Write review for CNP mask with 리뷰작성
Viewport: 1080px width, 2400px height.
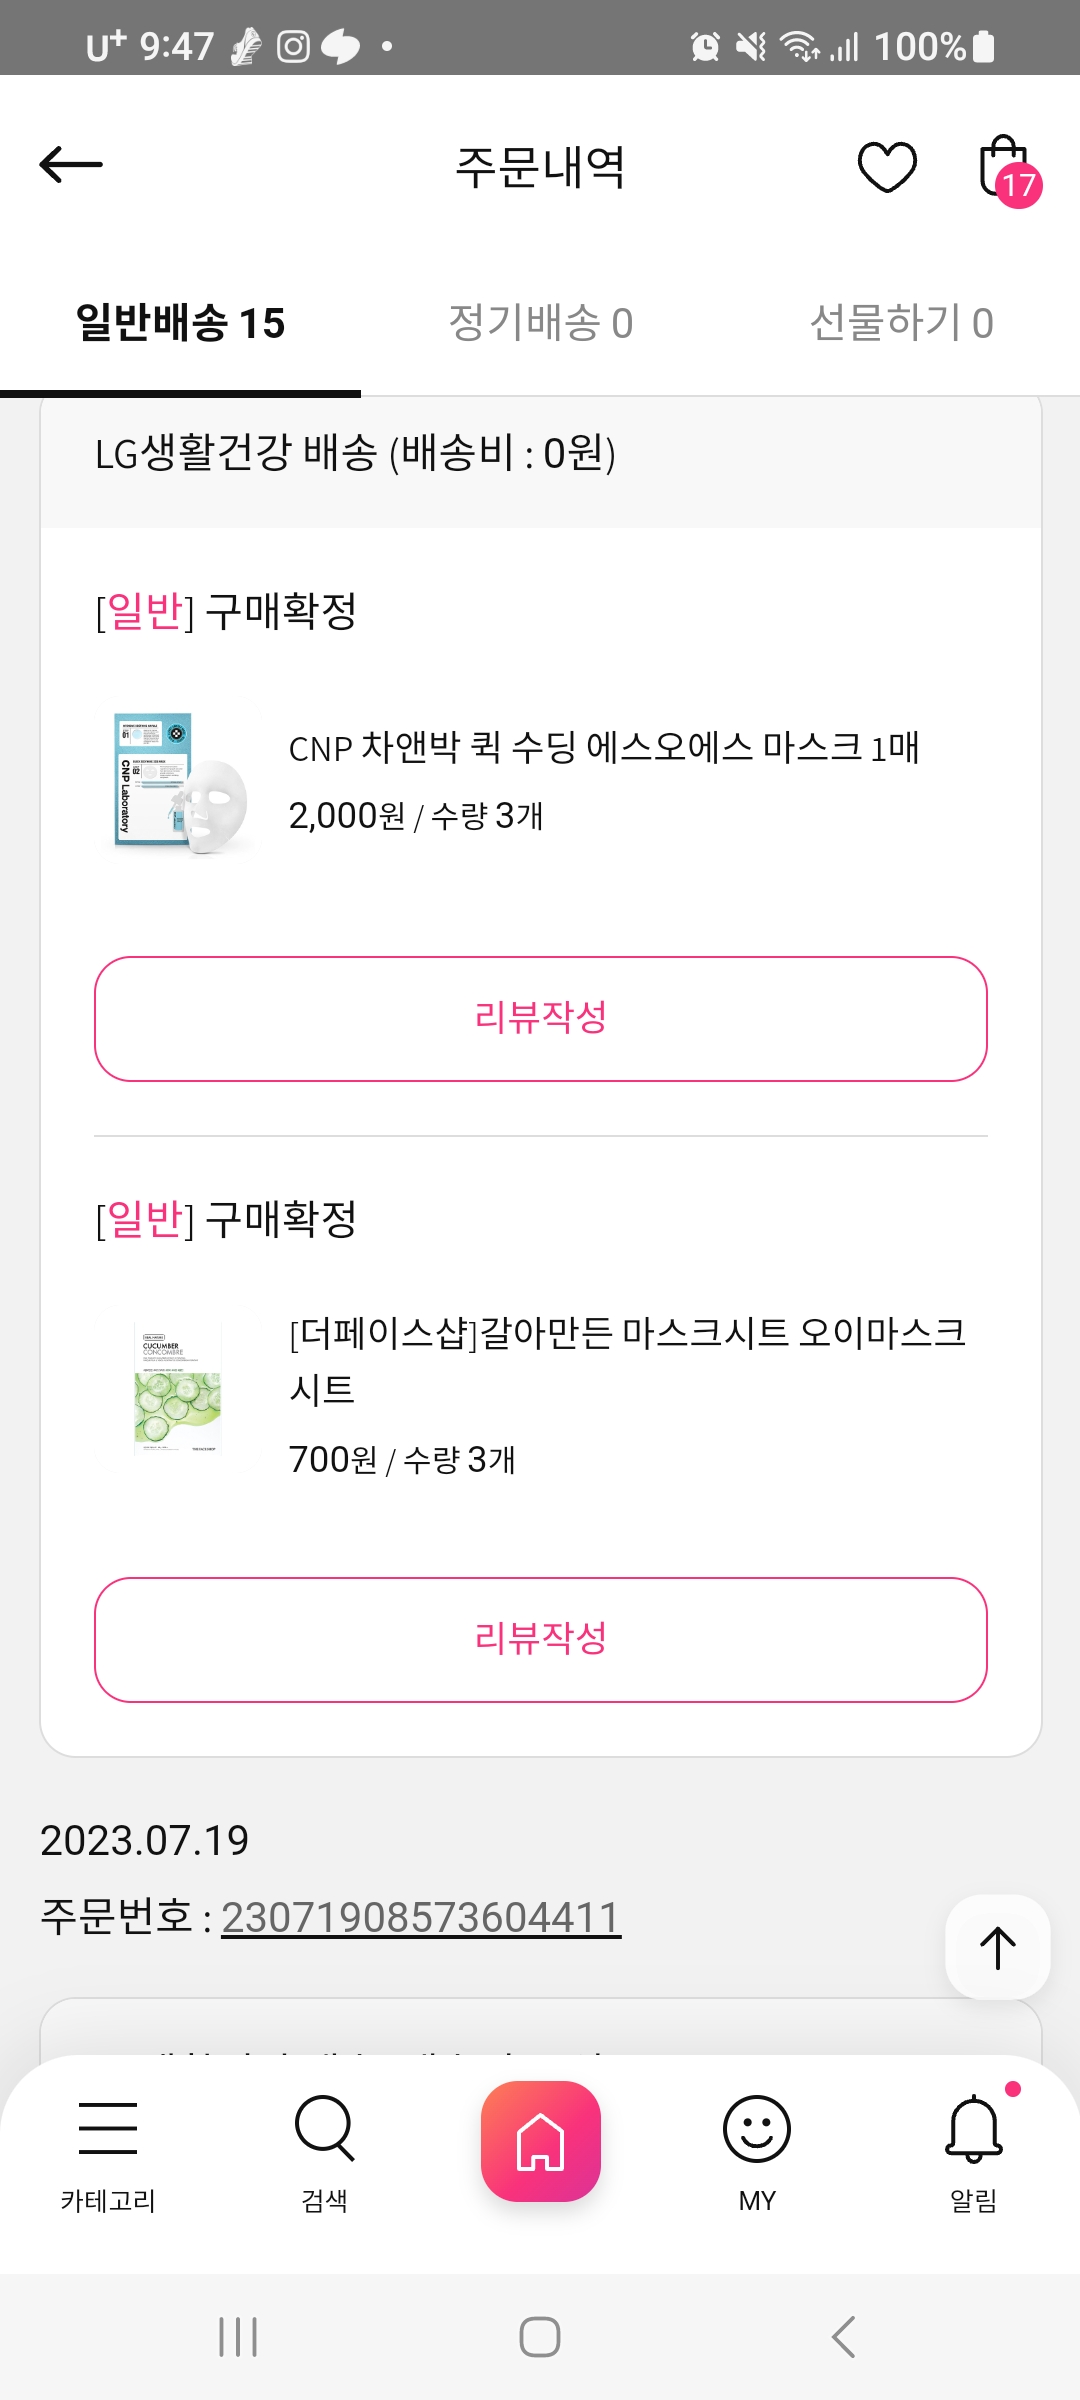click(540, 1018)
